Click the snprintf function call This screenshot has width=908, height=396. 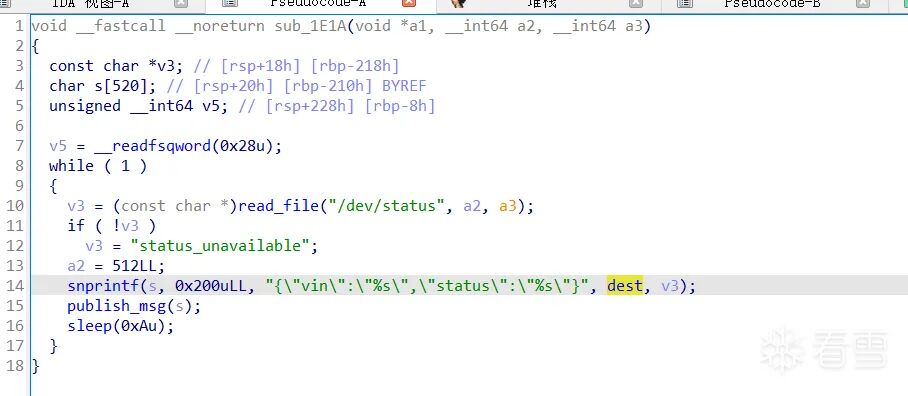coord(103,286)
